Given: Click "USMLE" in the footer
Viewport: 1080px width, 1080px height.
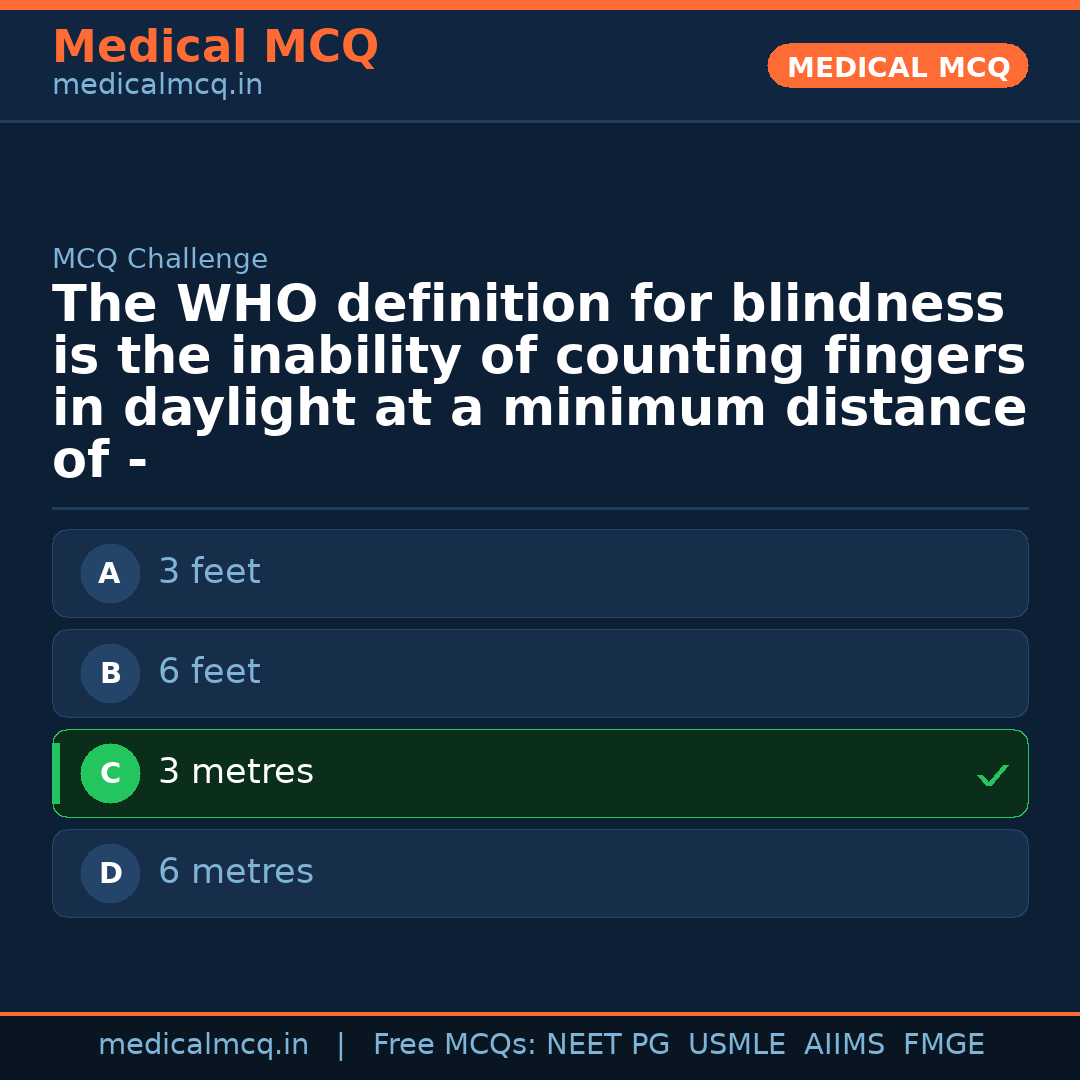Looking at the screenshot, I should [736, 1045].
